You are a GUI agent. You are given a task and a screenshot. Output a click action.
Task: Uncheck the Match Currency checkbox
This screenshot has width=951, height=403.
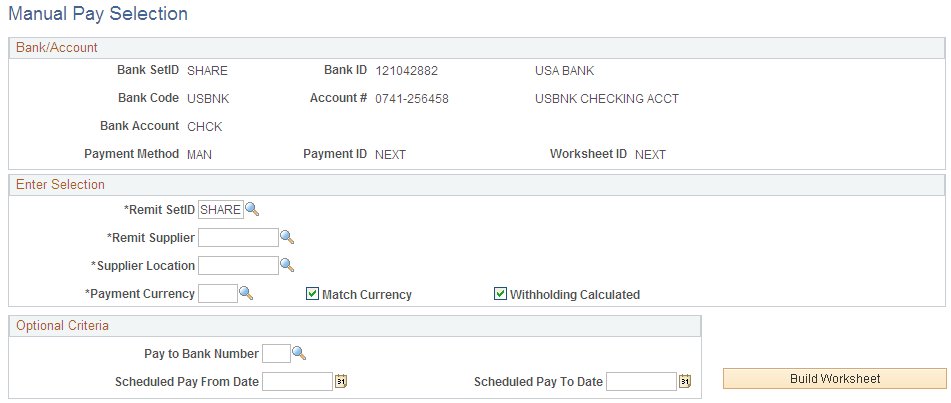coord(312,294)
